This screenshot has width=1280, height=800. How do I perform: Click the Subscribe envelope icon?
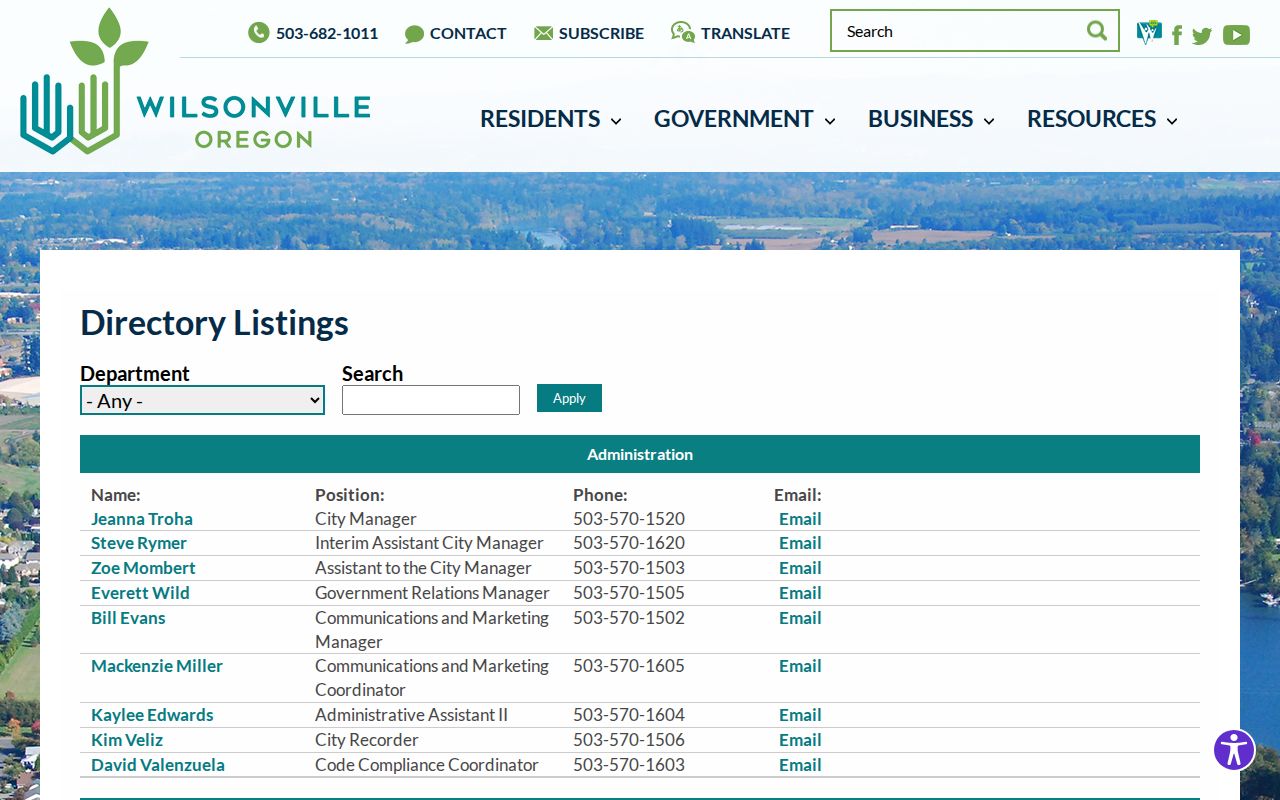coord(543,34)
